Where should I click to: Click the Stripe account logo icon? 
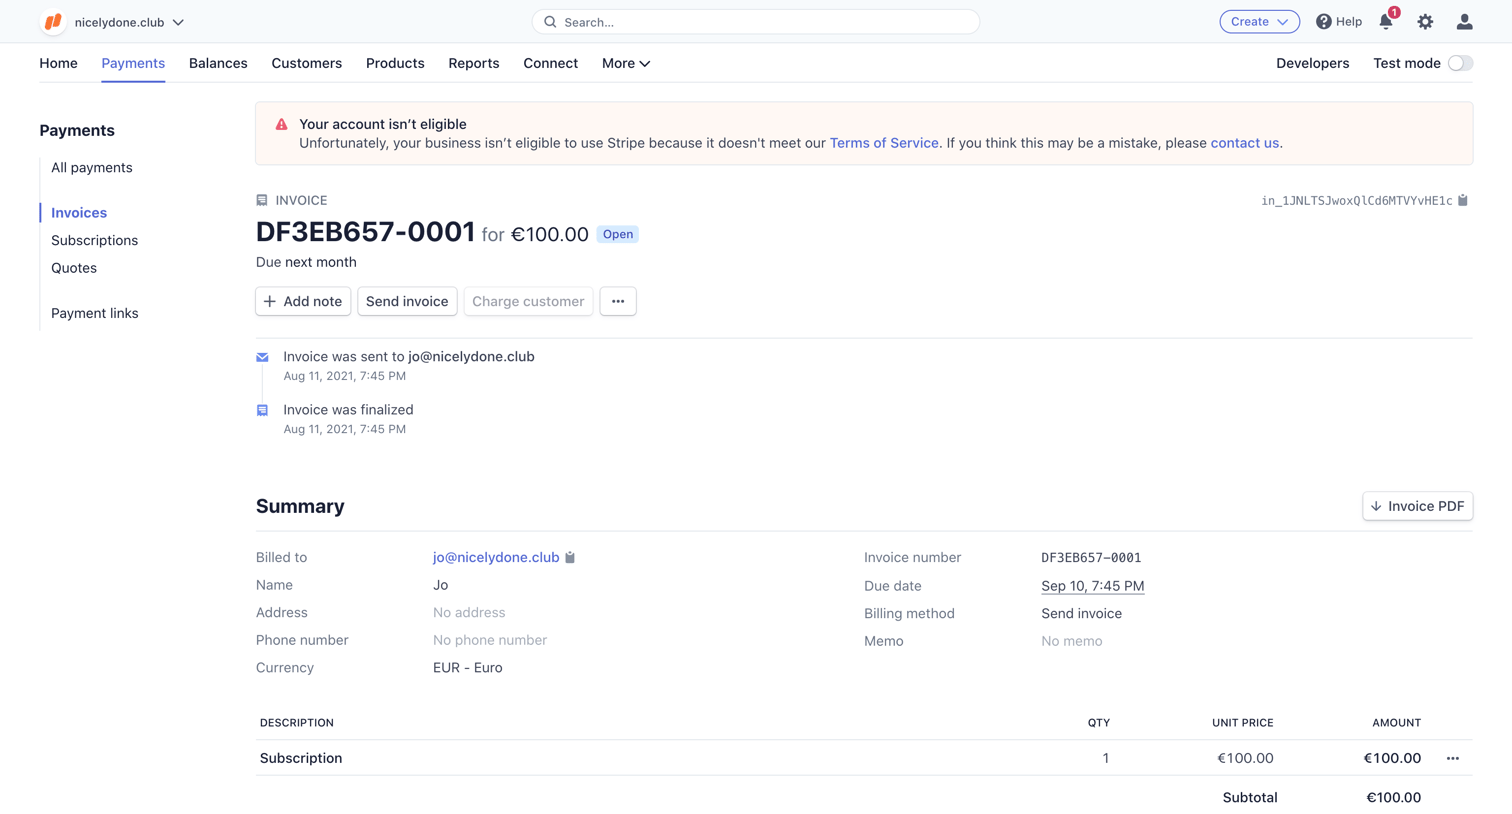(53, 21)
